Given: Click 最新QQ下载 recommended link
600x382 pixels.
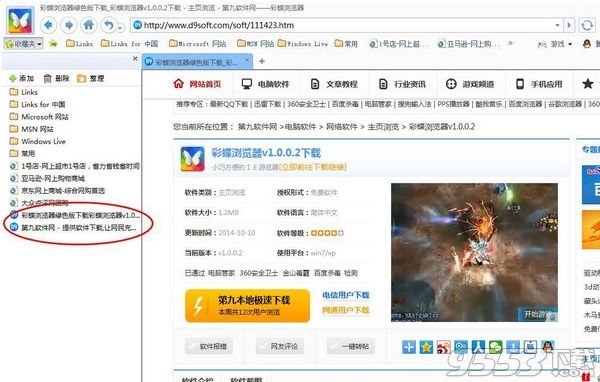Looking at the screenshot, I should (229, 104).
